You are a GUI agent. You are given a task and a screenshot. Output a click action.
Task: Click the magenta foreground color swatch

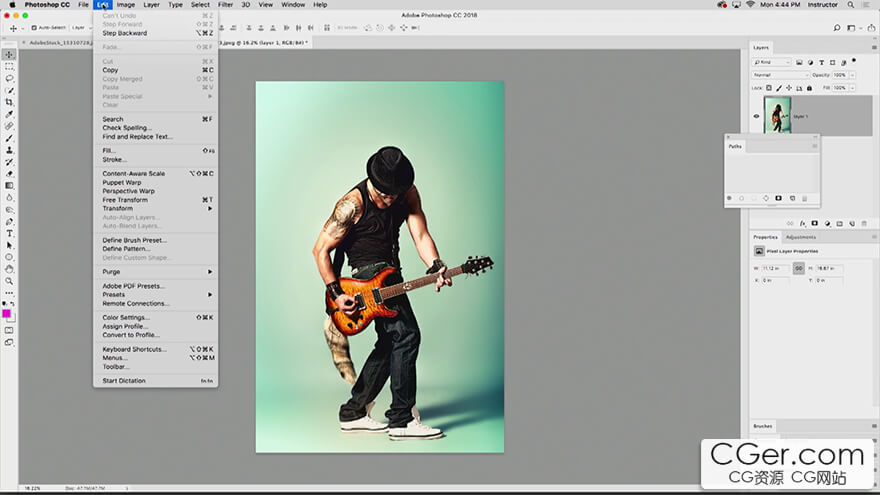6,313
